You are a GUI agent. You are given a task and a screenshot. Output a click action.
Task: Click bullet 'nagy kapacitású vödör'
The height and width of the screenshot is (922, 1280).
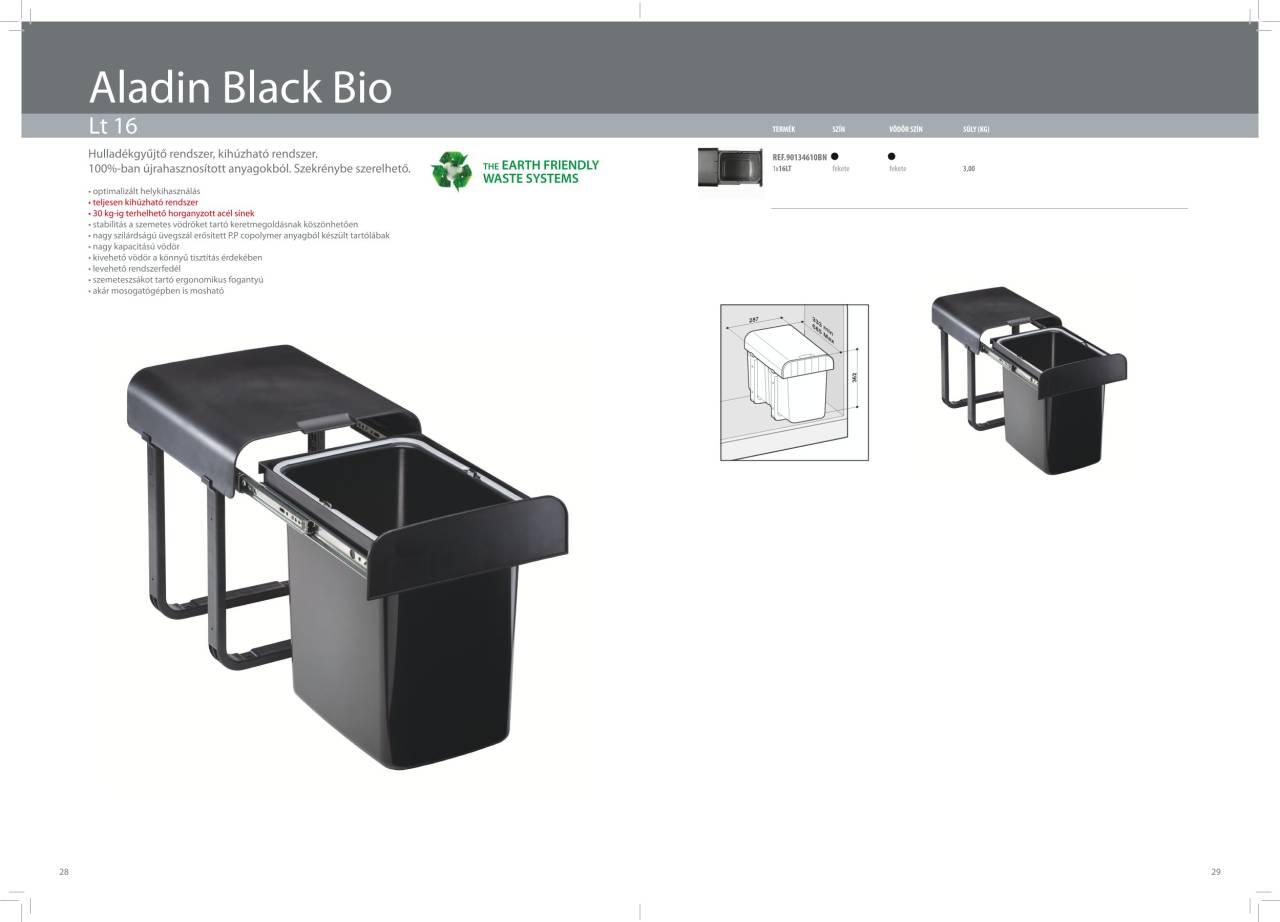point(134,246)
